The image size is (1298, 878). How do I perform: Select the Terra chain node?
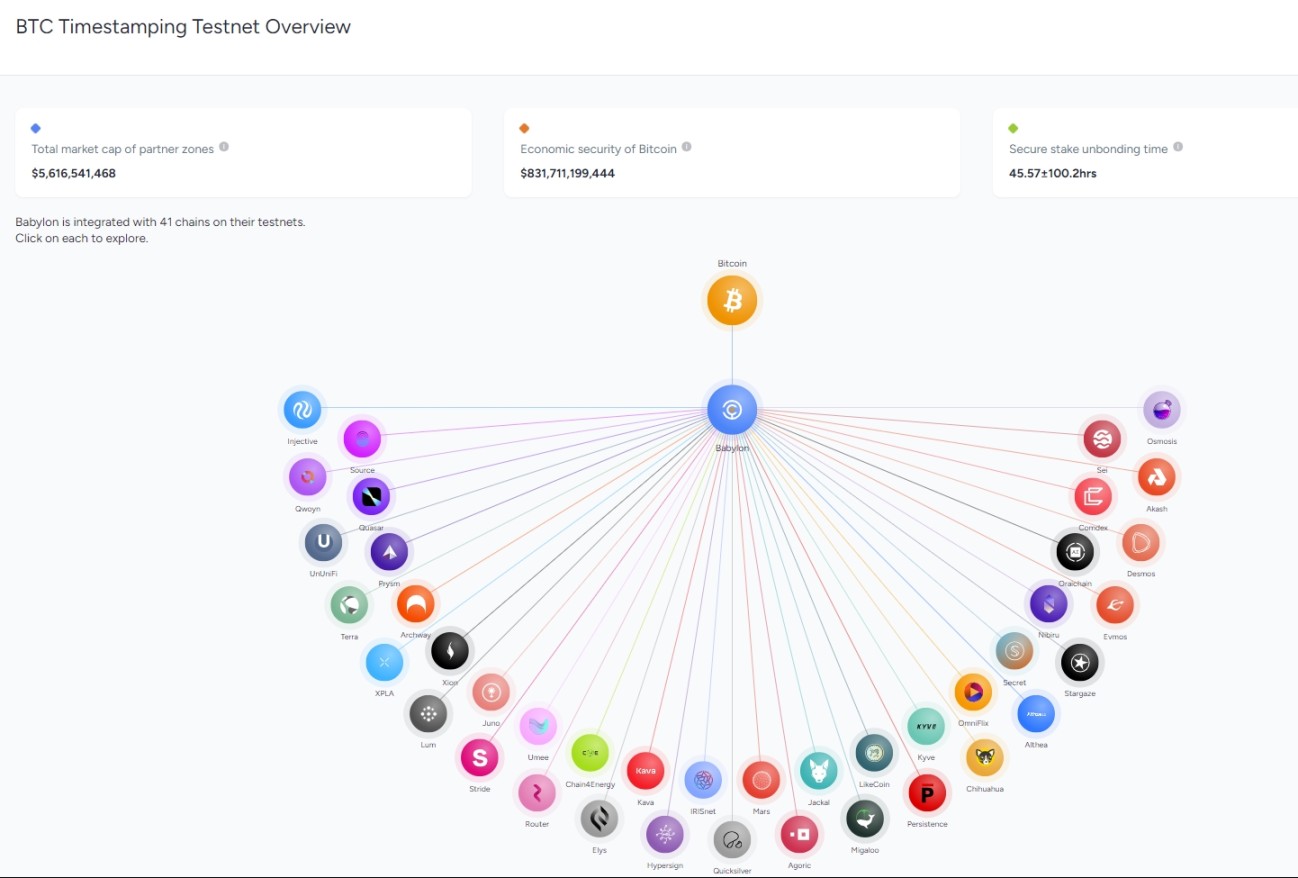349,605
